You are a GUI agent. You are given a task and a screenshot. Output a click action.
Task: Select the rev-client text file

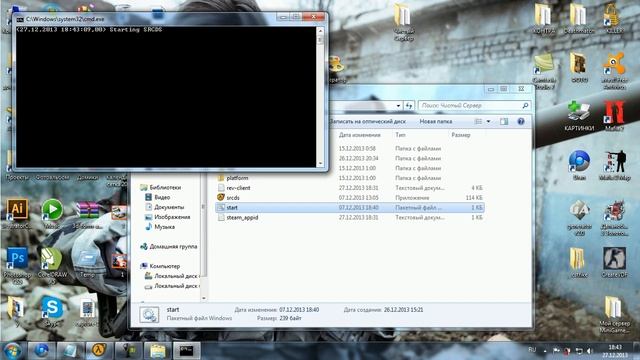349,188
